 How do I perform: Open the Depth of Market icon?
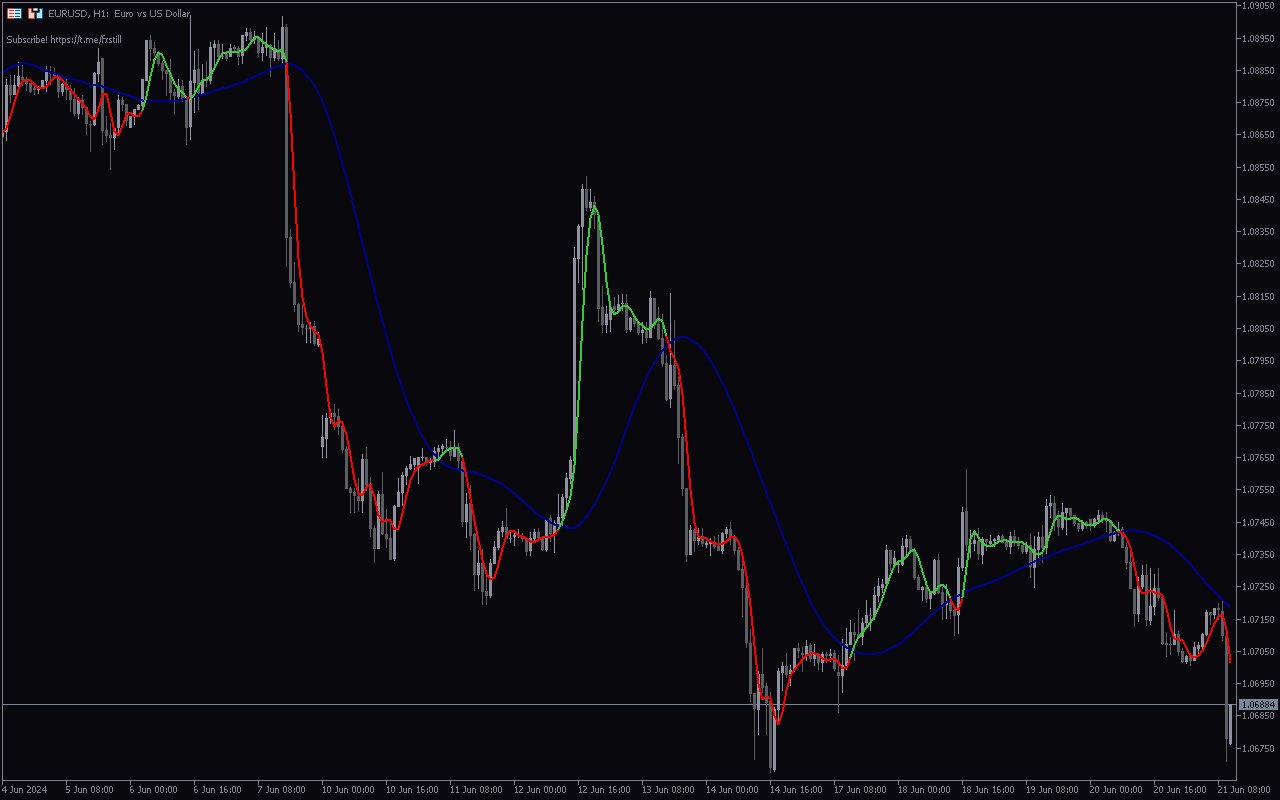coord(14,13)
